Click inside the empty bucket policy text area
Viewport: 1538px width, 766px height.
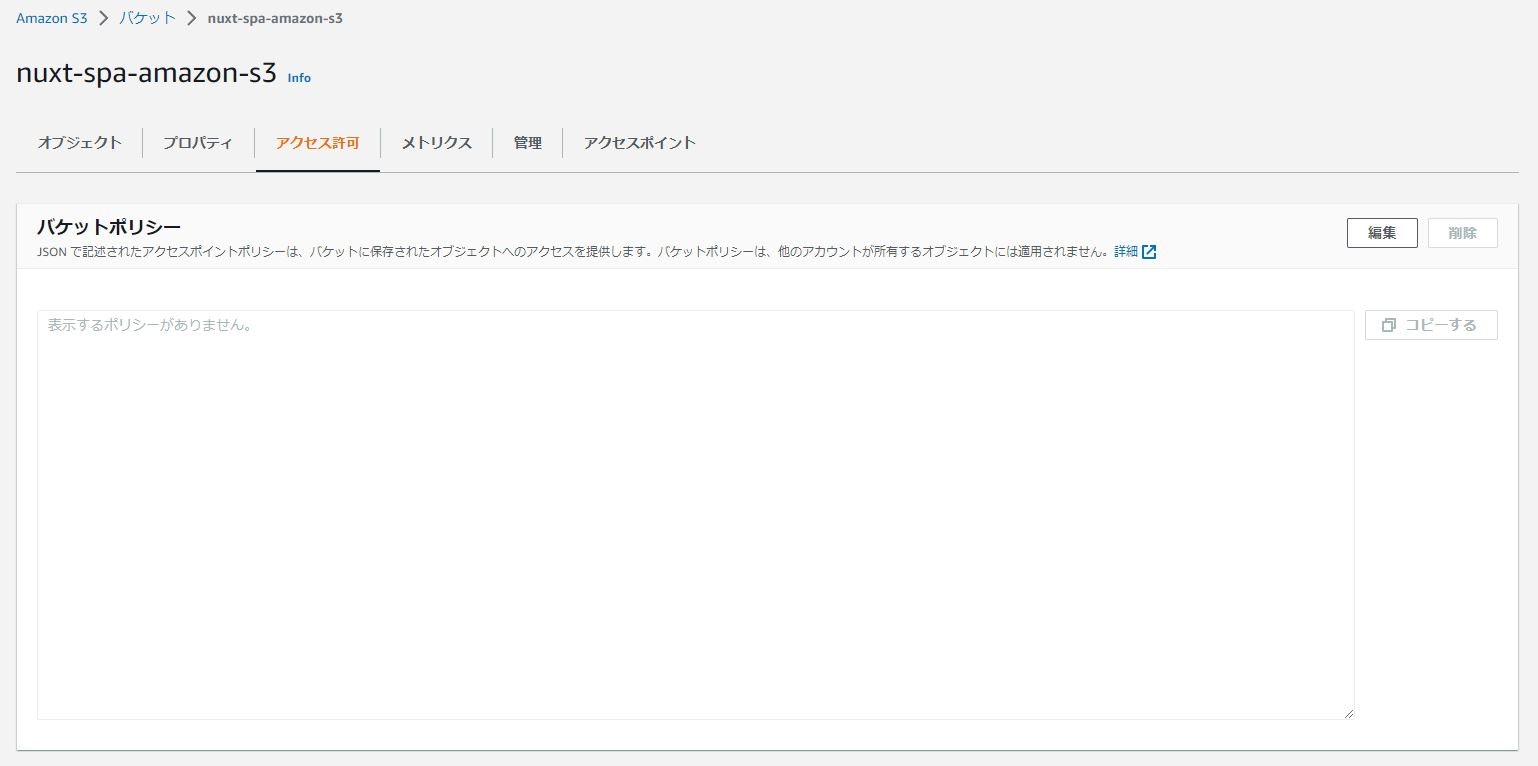click(x=695, y=500)
